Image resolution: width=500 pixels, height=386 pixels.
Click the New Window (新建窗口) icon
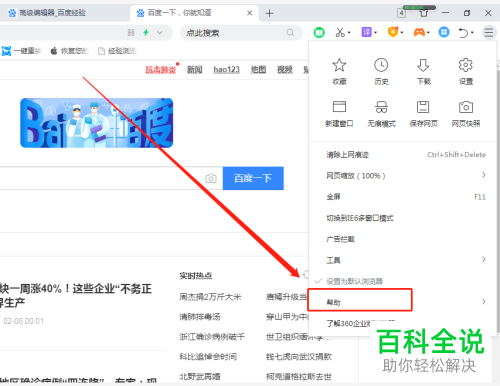[x=339, y=107]
